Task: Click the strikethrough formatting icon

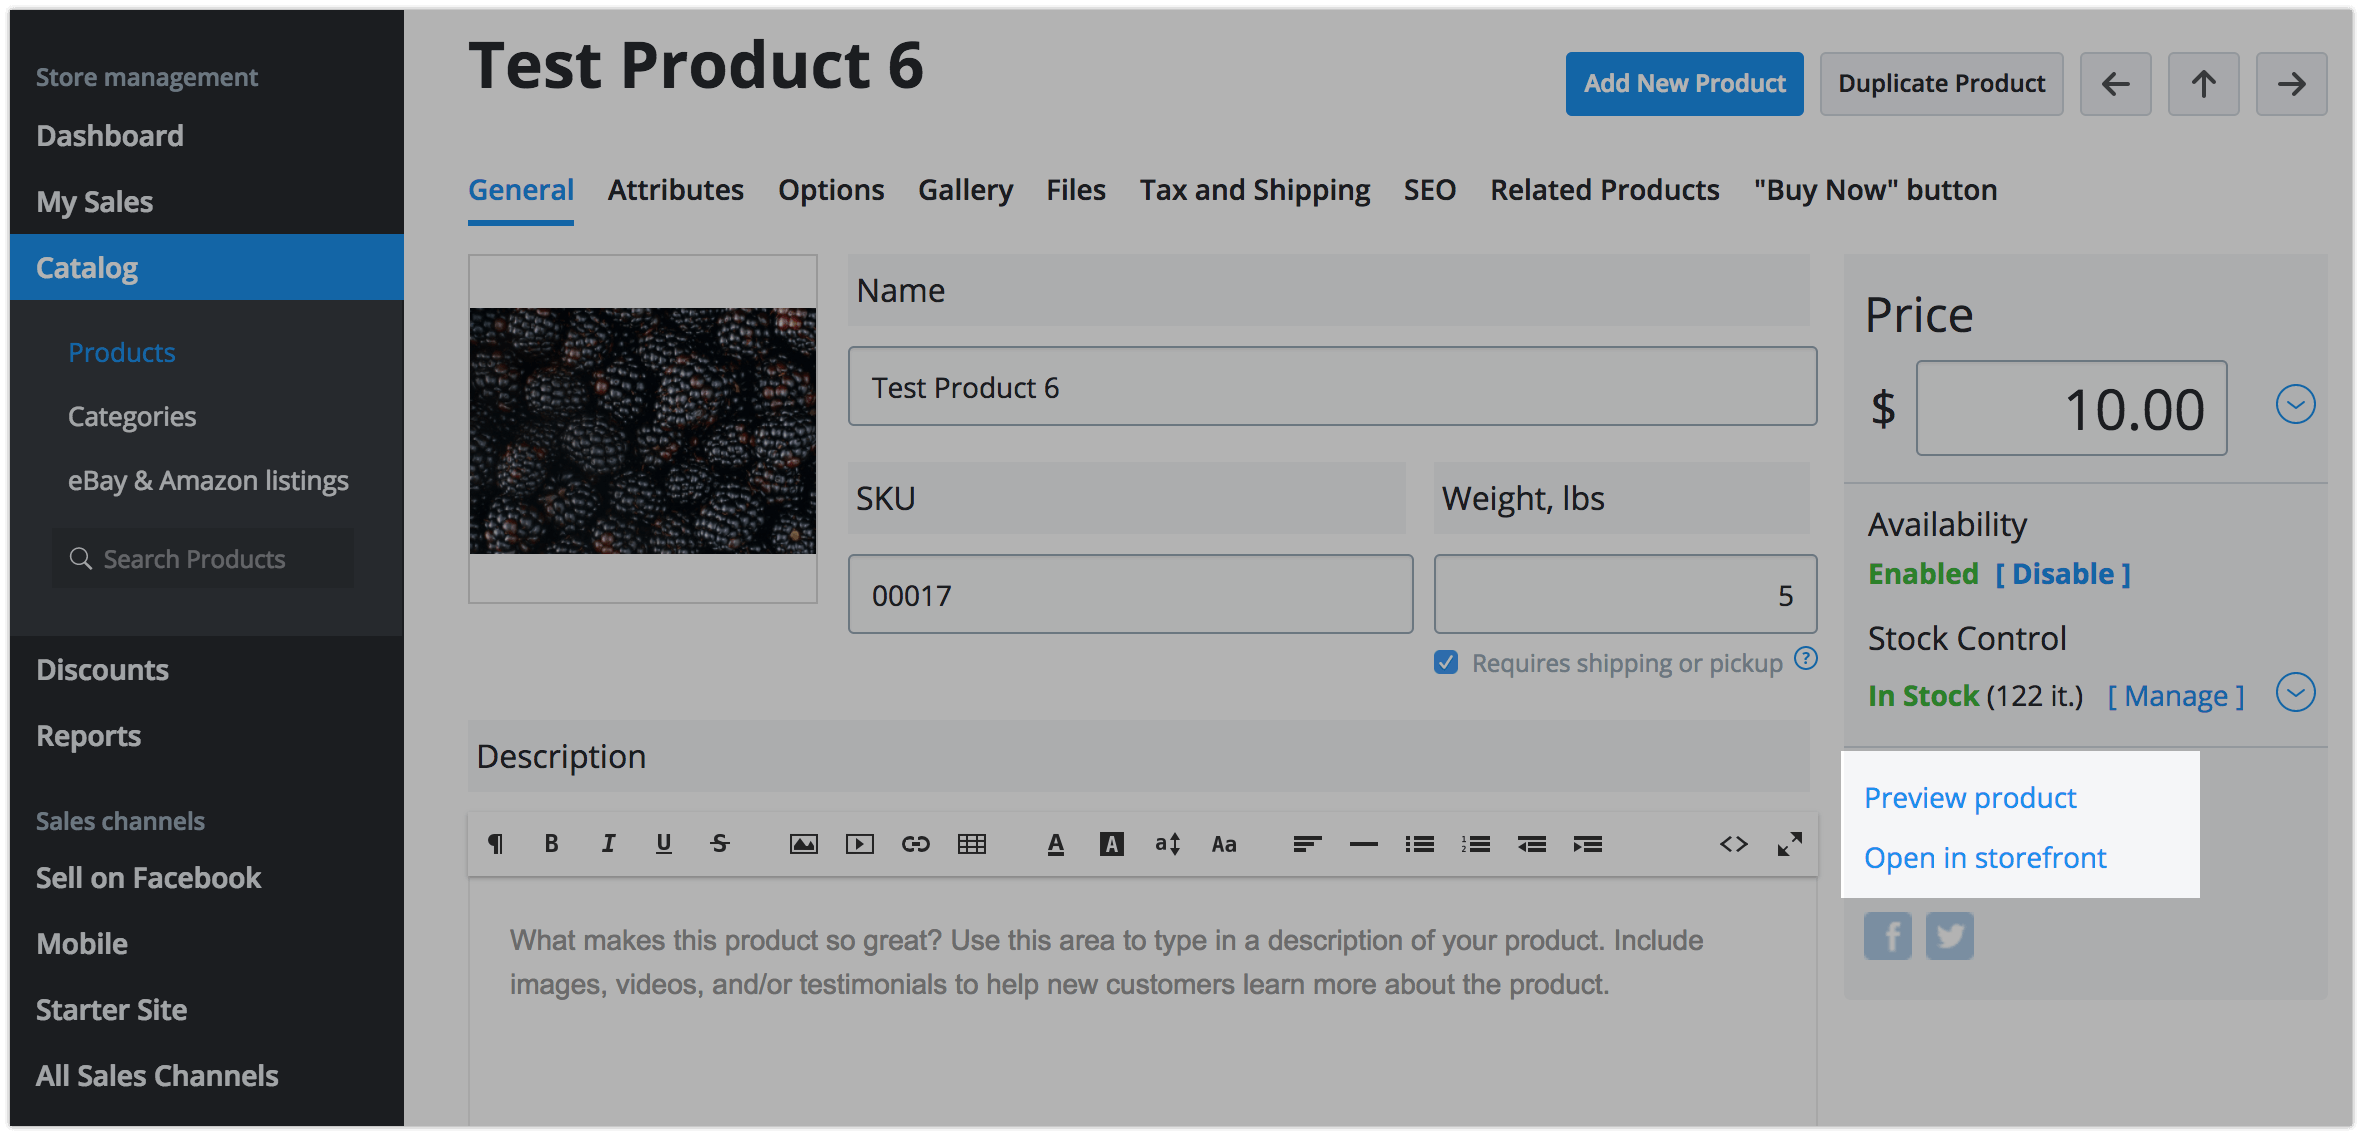Action: pyautogui.click(x=720, y=844)
